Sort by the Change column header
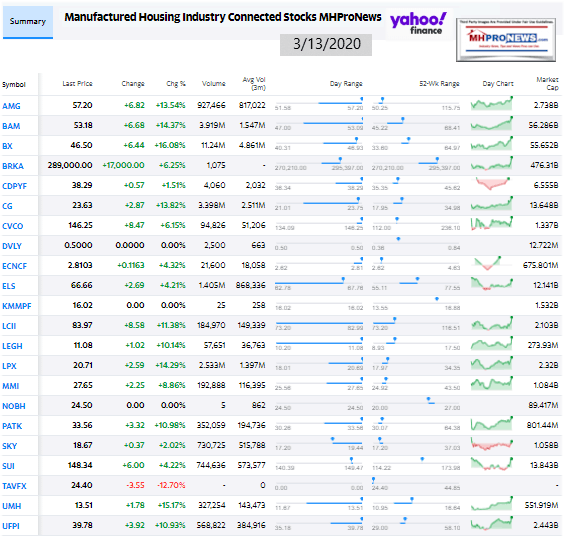 [x=133, y=84]
